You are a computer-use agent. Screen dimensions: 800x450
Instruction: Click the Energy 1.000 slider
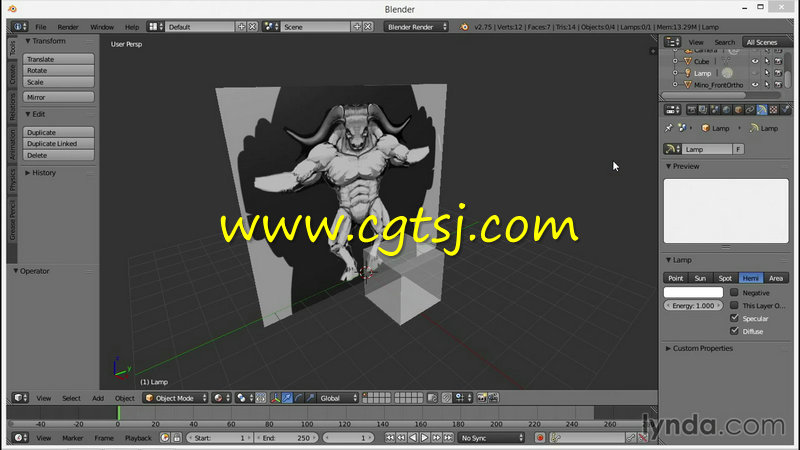(693, 306)
